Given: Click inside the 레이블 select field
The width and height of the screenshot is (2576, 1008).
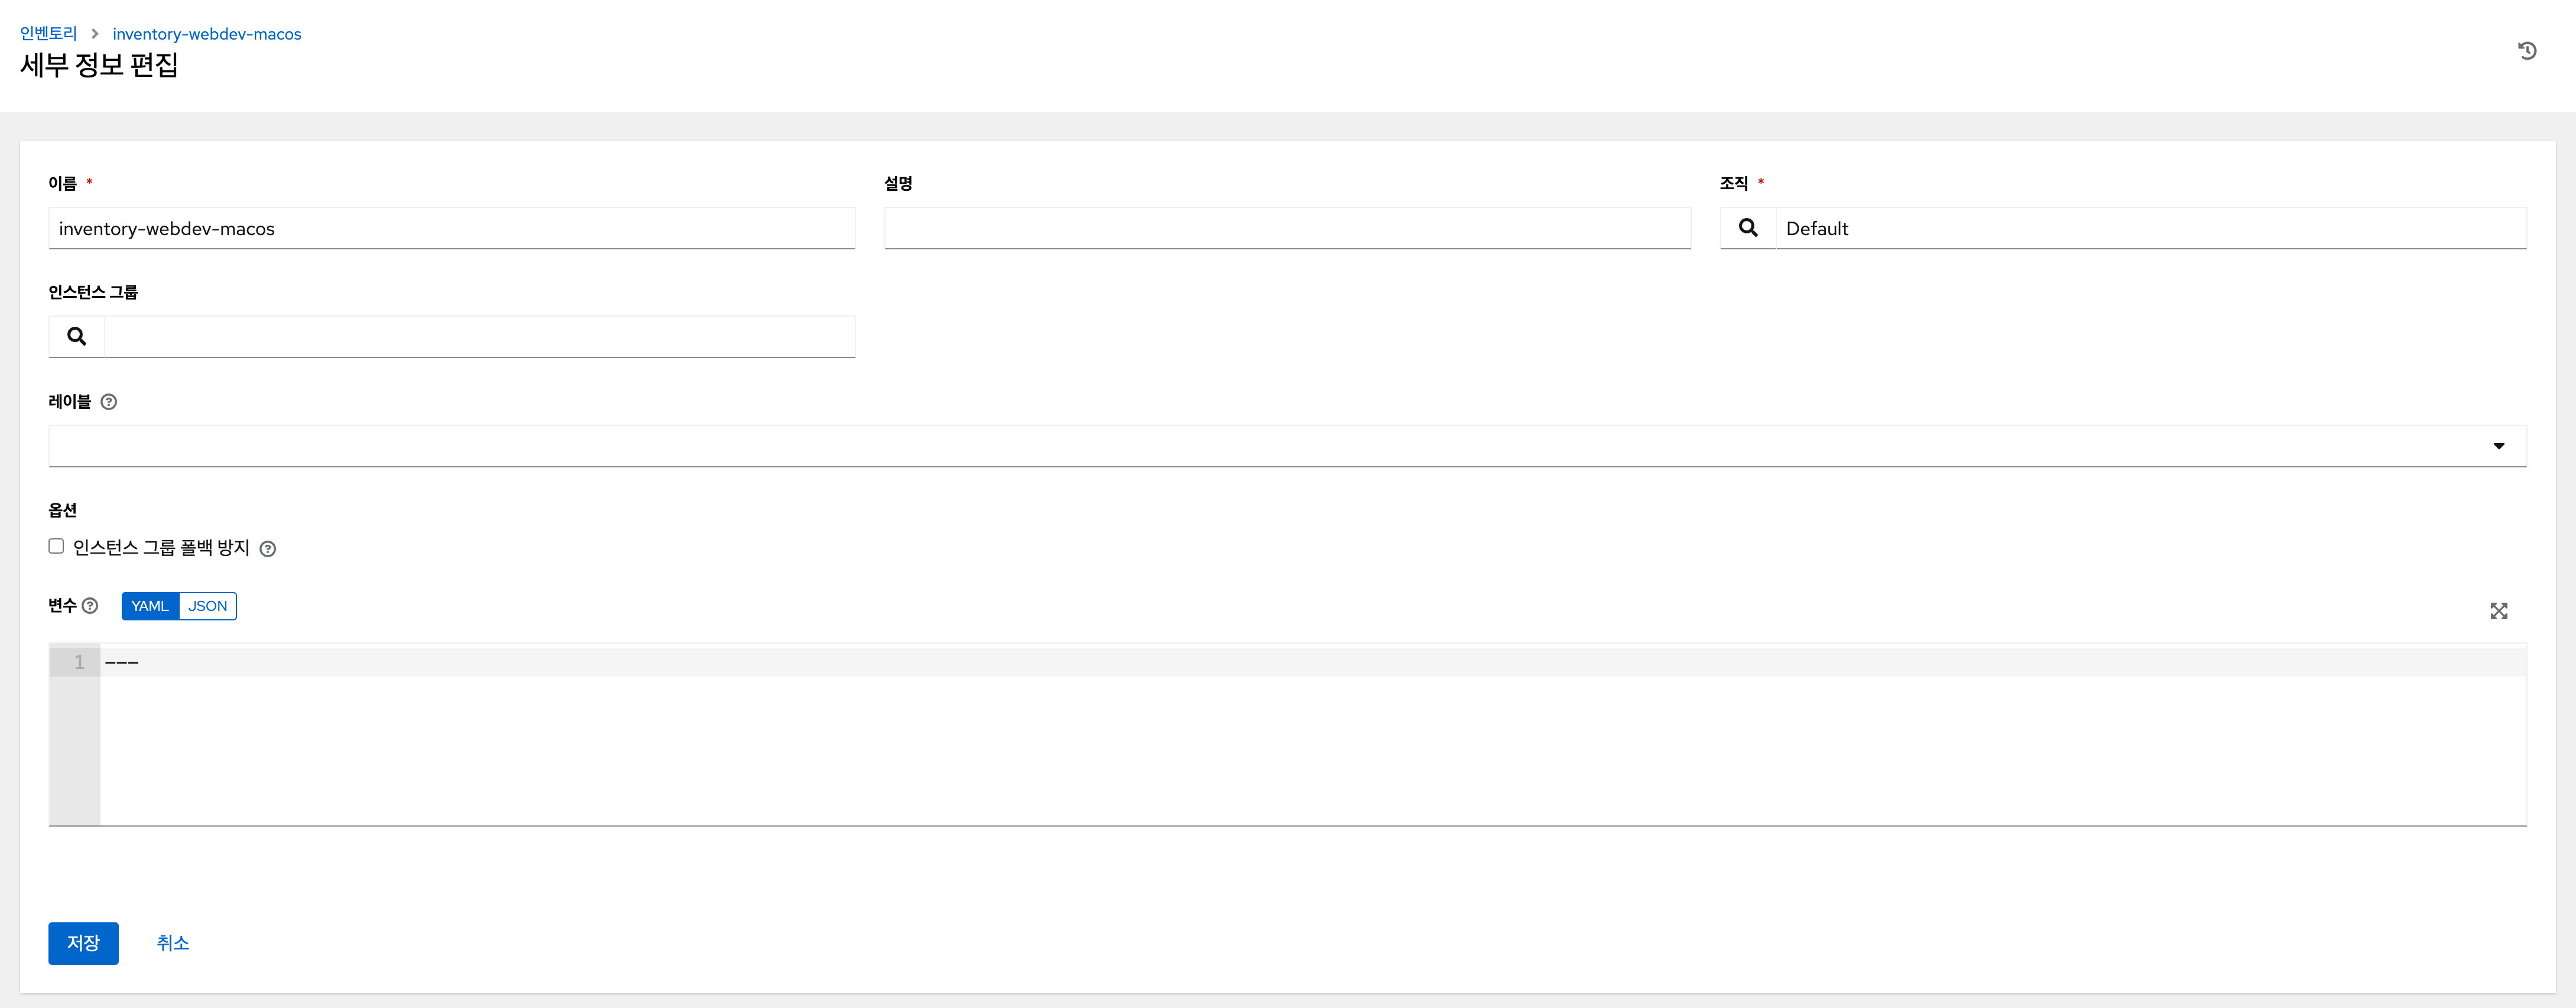Looking at the screenshot, I should click(1287, 446).
